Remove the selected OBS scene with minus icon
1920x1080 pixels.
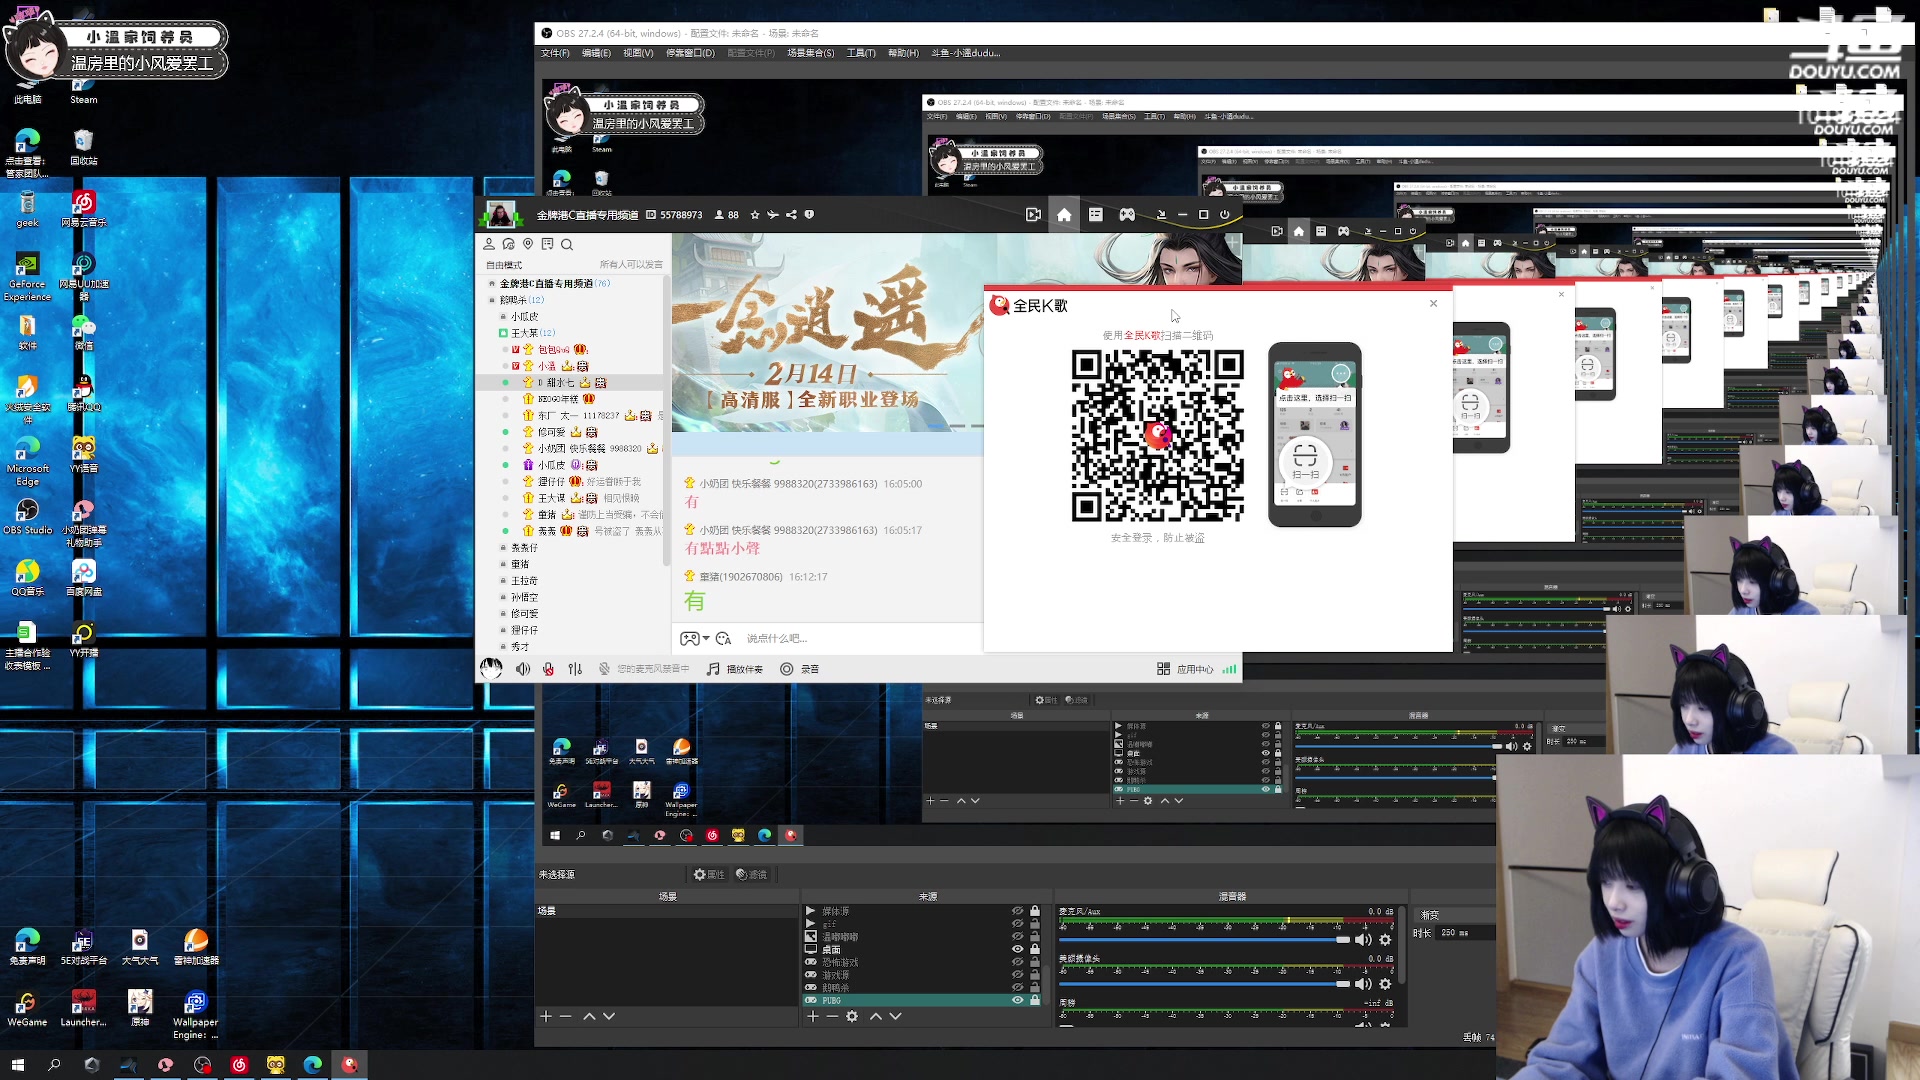[566, 1016]
